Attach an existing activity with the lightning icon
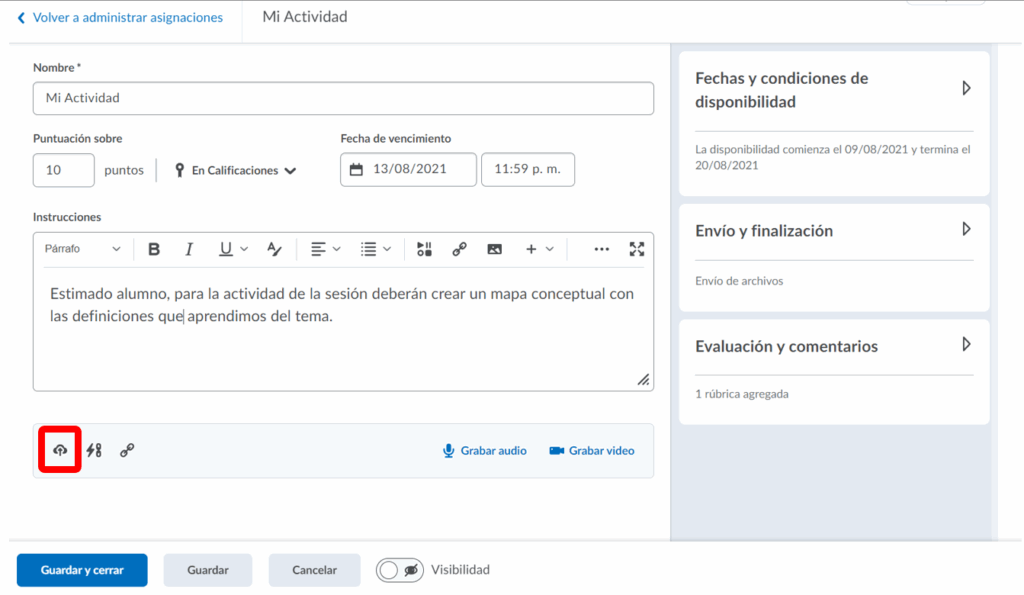This screenshot has width=1024, height=595. 94,450
